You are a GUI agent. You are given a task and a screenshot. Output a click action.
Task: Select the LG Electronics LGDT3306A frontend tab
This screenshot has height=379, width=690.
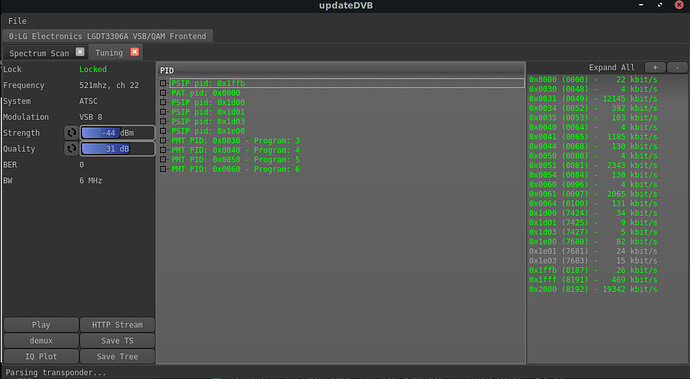tap(107, 36)
